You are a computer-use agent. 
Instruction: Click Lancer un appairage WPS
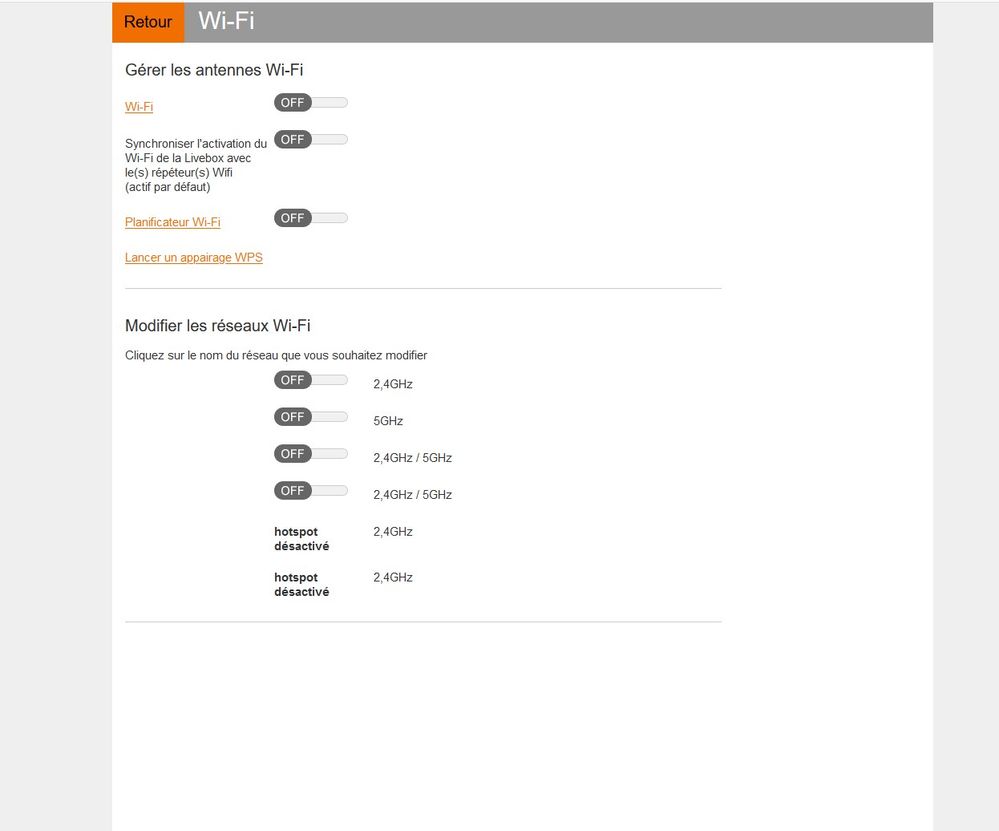[194, 257]
